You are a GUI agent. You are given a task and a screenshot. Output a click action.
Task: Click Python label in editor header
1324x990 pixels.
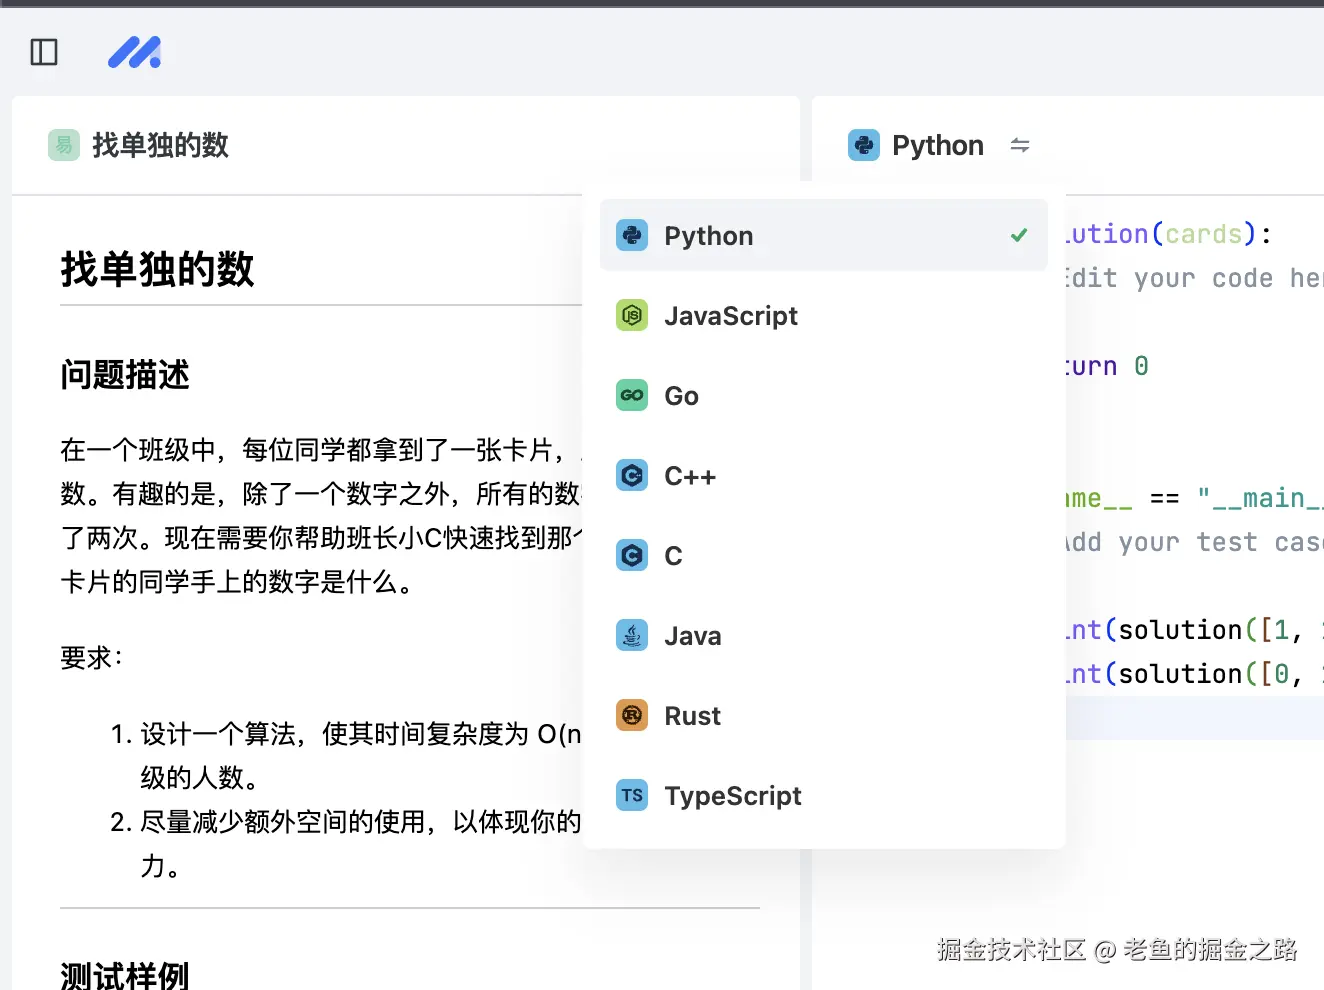(937, 145)
